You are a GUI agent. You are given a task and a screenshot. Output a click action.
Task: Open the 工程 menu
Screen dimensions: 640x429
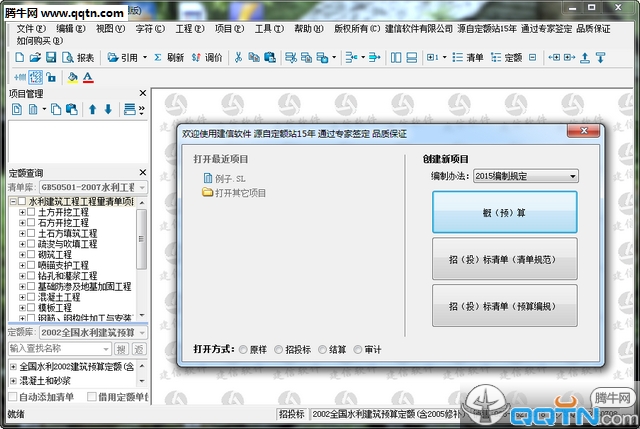(190, 29)
